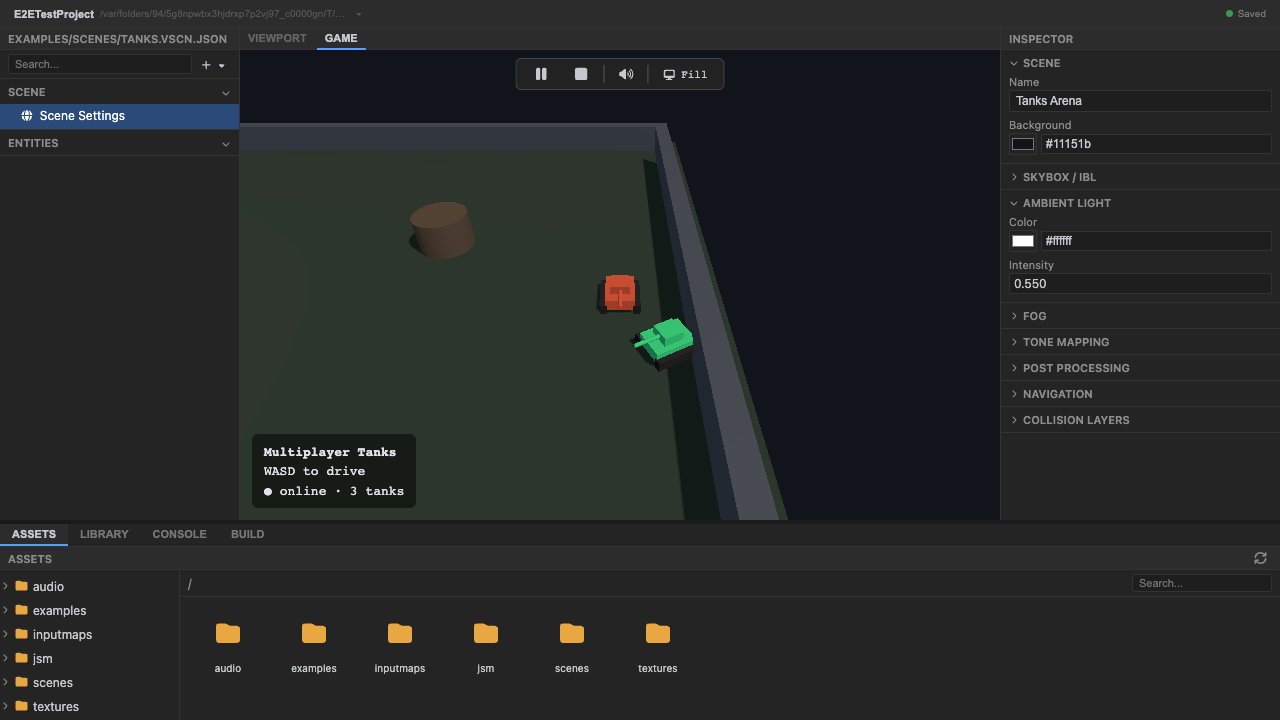Edit the ambient intensity 0.550 field
Viewport: 1280px width, 720px height.
1140,284
